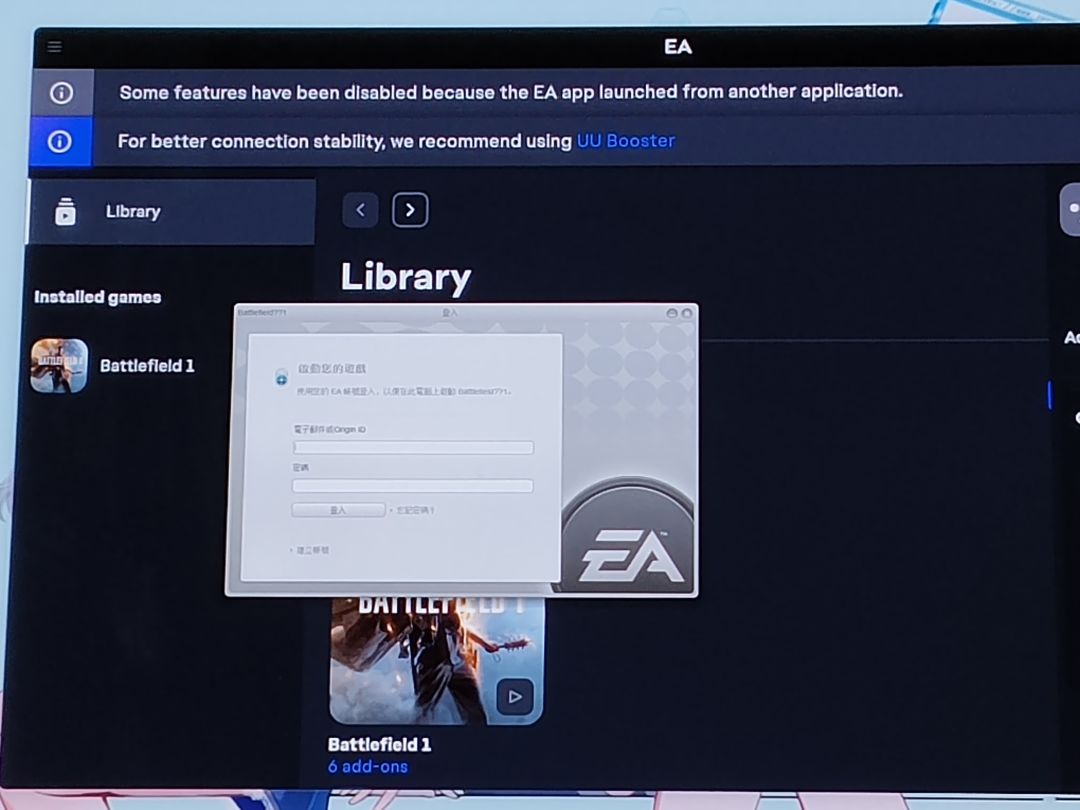The width and height of the screenshot is (1080, 810).
Task: Minimize the EA login dialog
Action: point(672,313)
